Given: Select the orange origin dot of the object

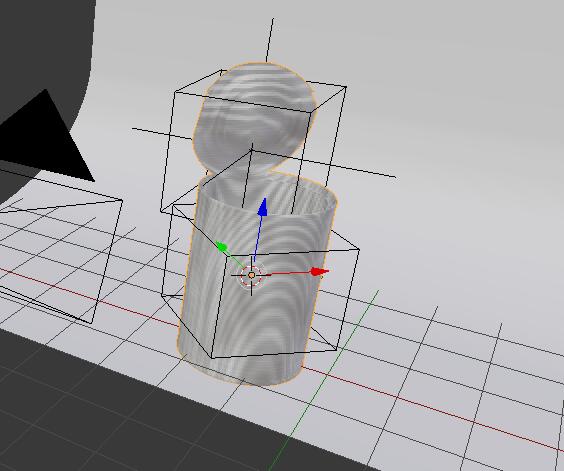Looking at the screenshot, I should coord(252,276).
